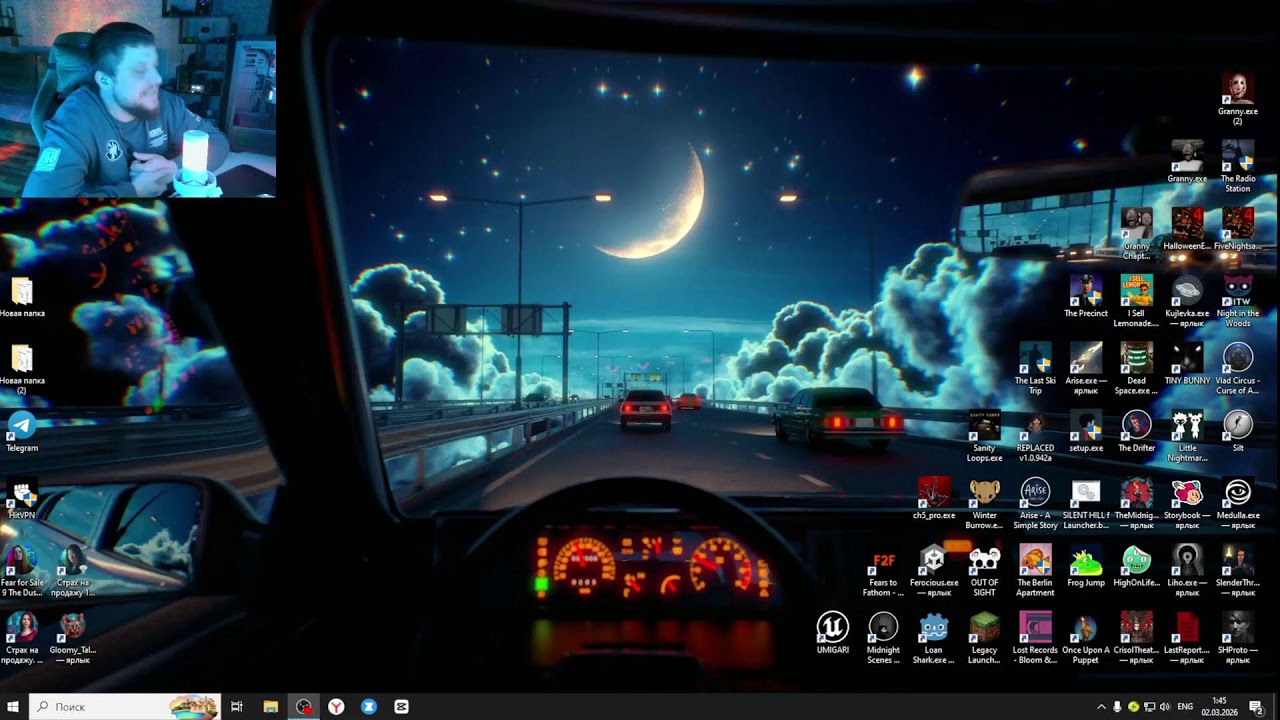Open the Little Nightmares shortcut
1280x720 pixels.
click(x=1187, y=436)
